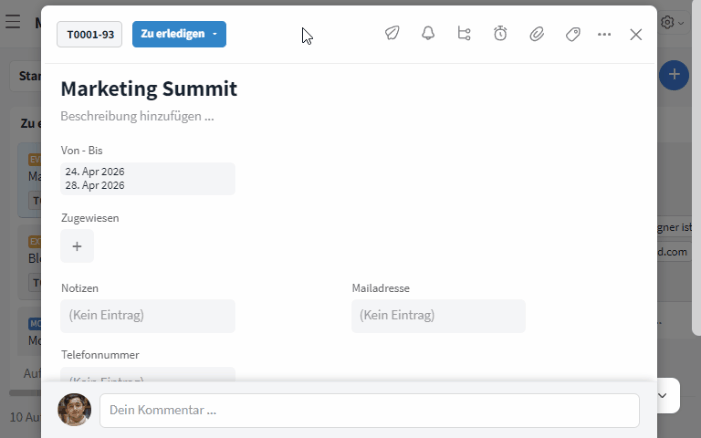Open the bell reminder icon

pos(428,34)
